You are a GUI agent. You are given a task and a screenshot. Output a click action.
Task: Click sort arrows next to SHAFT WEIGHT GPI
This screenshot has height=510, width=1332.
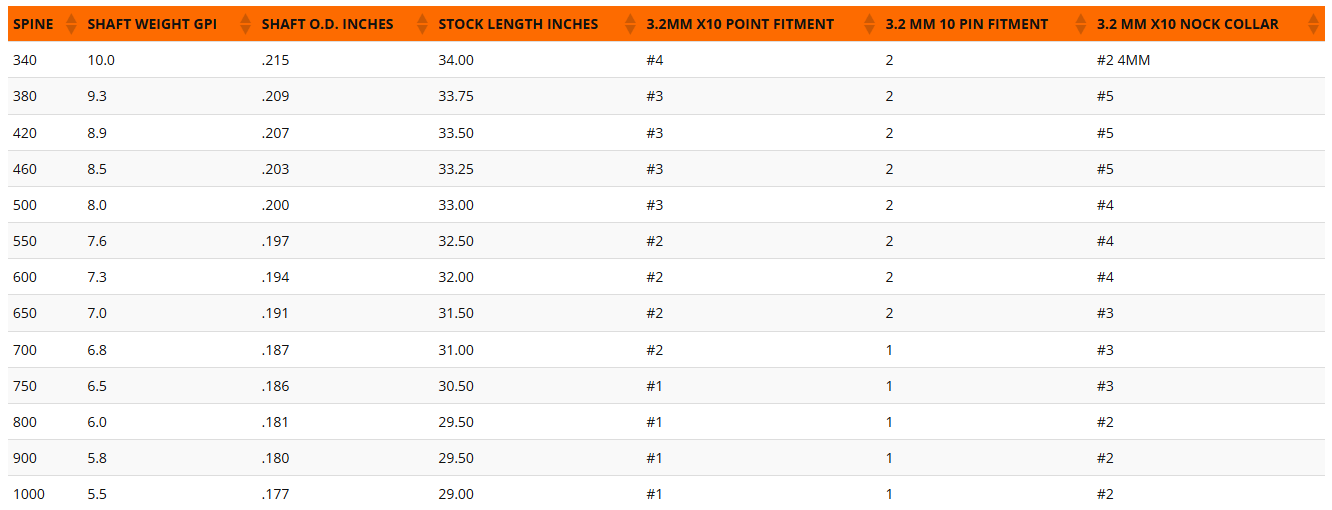(246, 24)
